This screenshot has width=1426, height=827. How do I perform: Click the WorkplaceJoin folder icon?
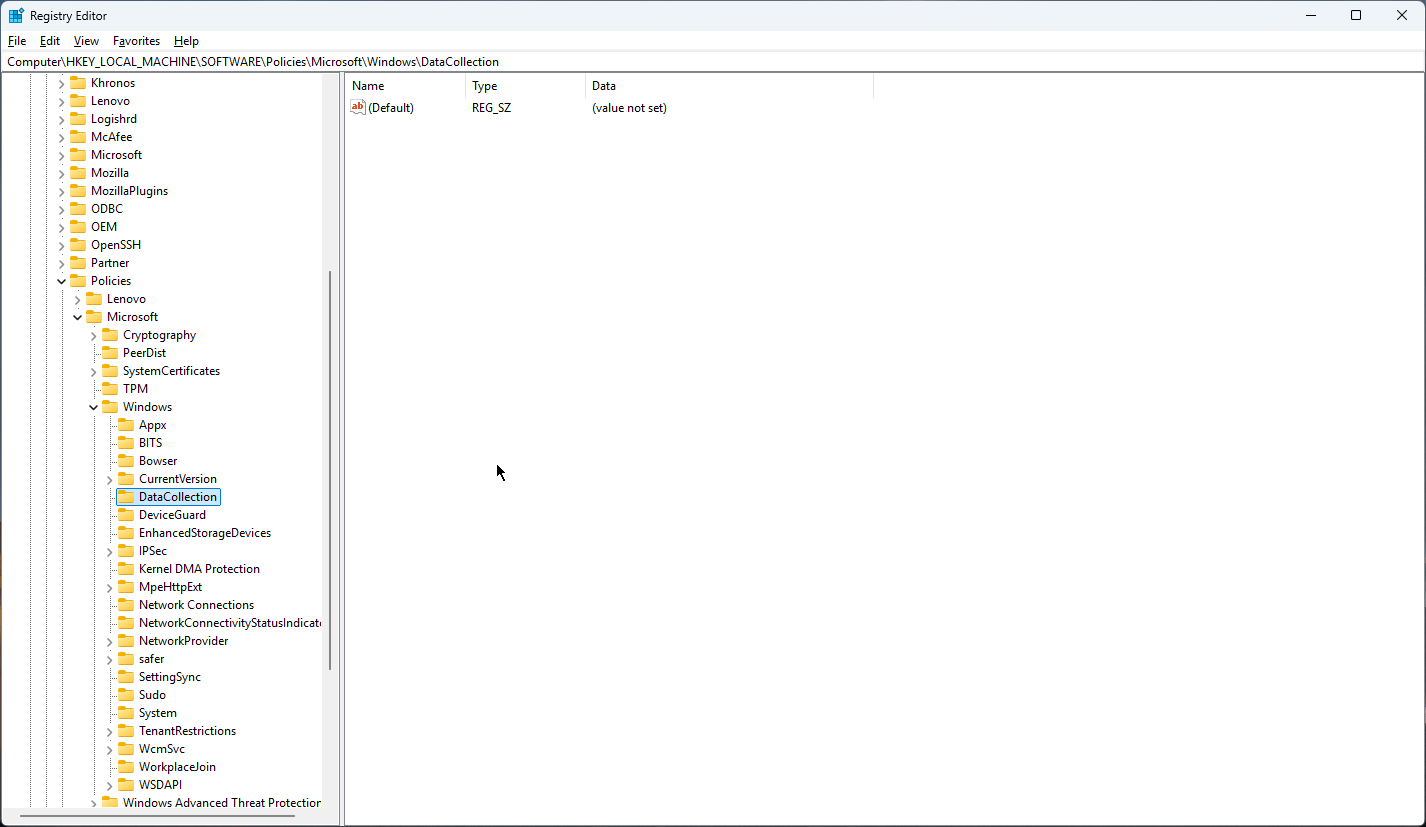[x=126, y=767]
